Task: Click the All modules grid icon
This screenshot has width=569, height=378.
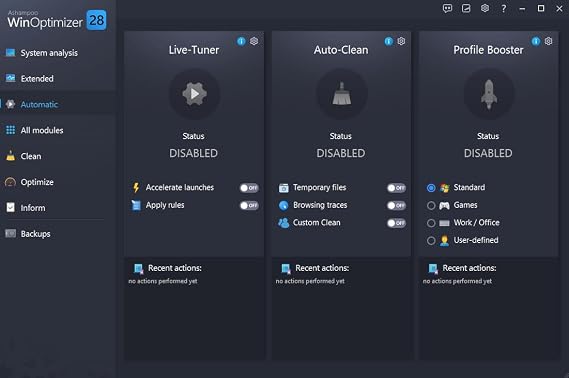Action: pyautogui.click(x=11, y=130)
